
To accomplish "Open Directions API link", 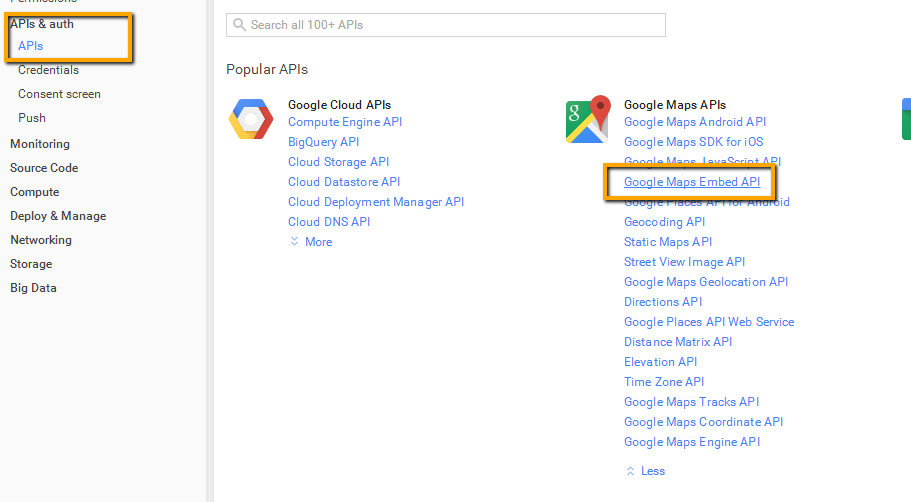I will [x=663, y=302].
